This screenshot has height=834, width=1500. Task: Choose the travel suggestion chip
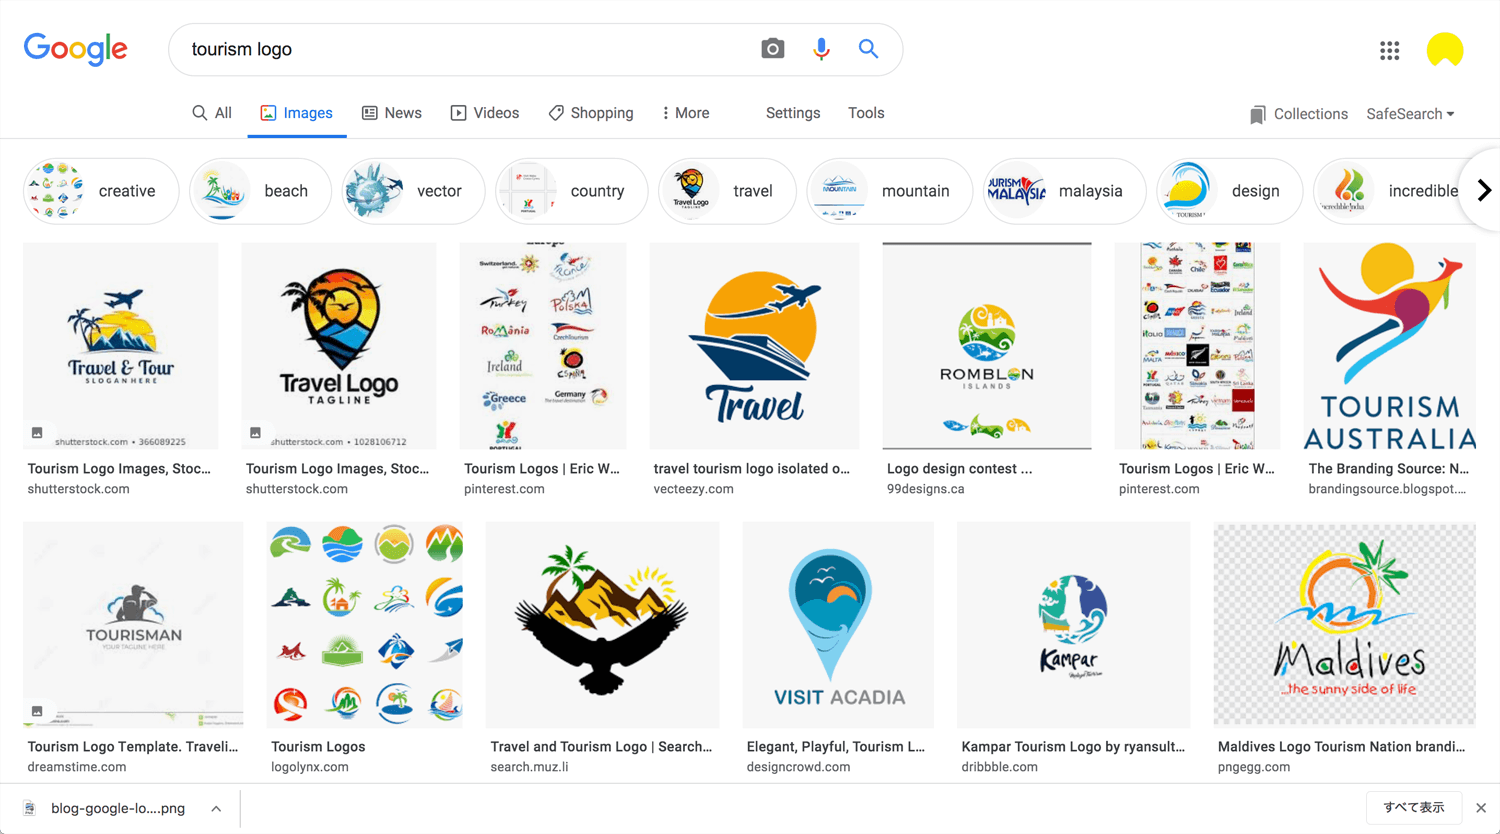point(727,191)
